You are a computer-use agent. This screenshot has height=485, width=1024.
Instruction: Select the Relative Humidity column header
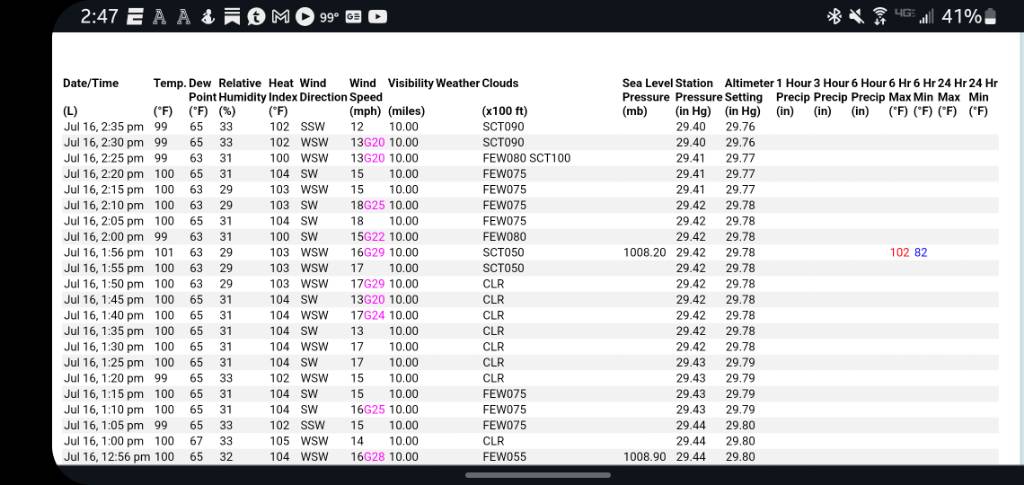242,90
